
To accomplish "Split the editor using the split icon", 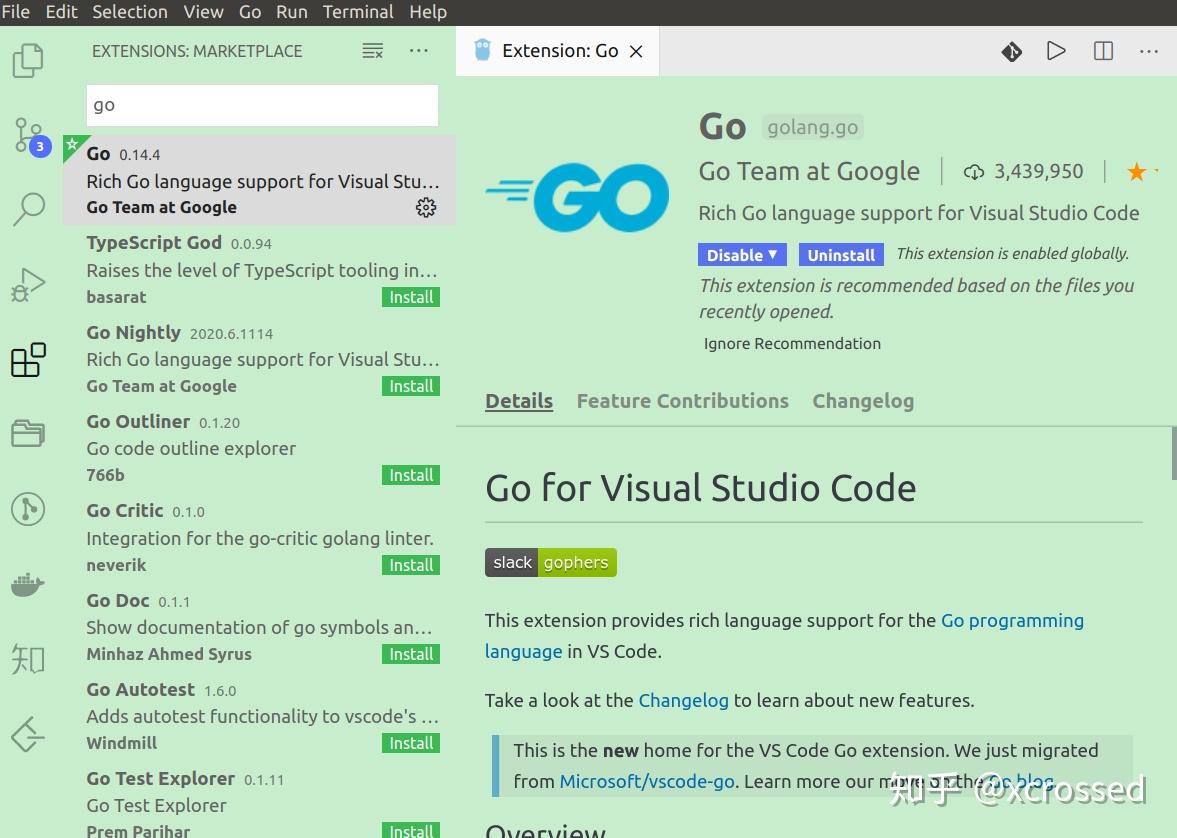I will (1101, 51).
